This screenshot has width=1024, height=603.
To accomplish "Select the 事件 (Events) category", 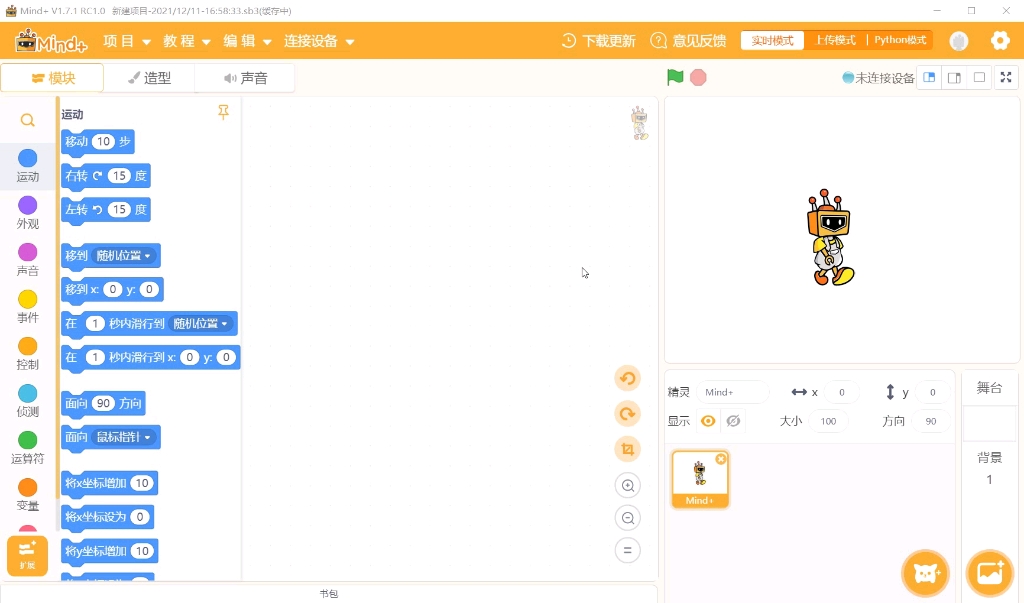I will (x=27, y=307).
